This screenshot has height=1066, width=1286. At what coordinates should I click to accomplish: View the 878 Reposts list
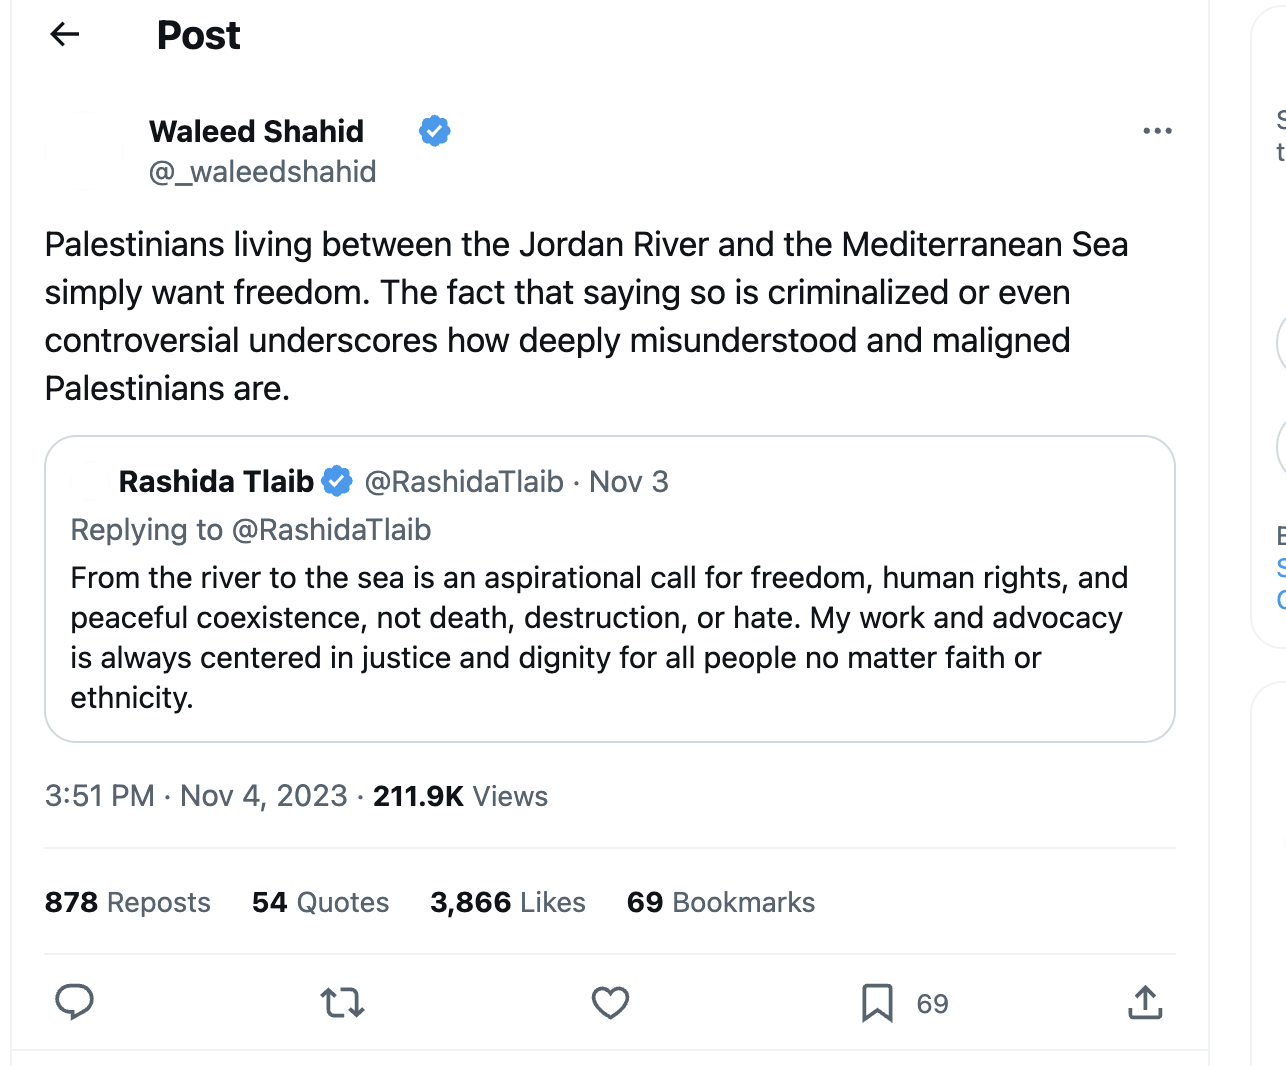127,902
